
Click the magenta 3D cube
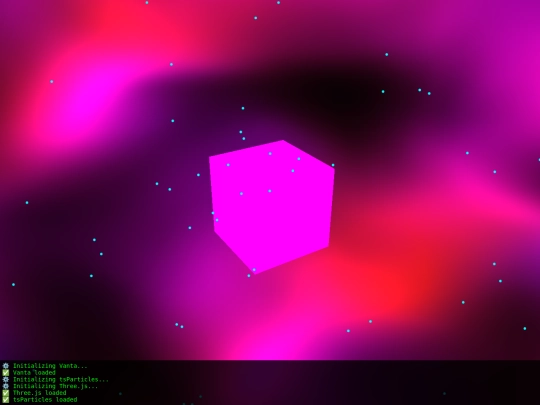point(272,207)
